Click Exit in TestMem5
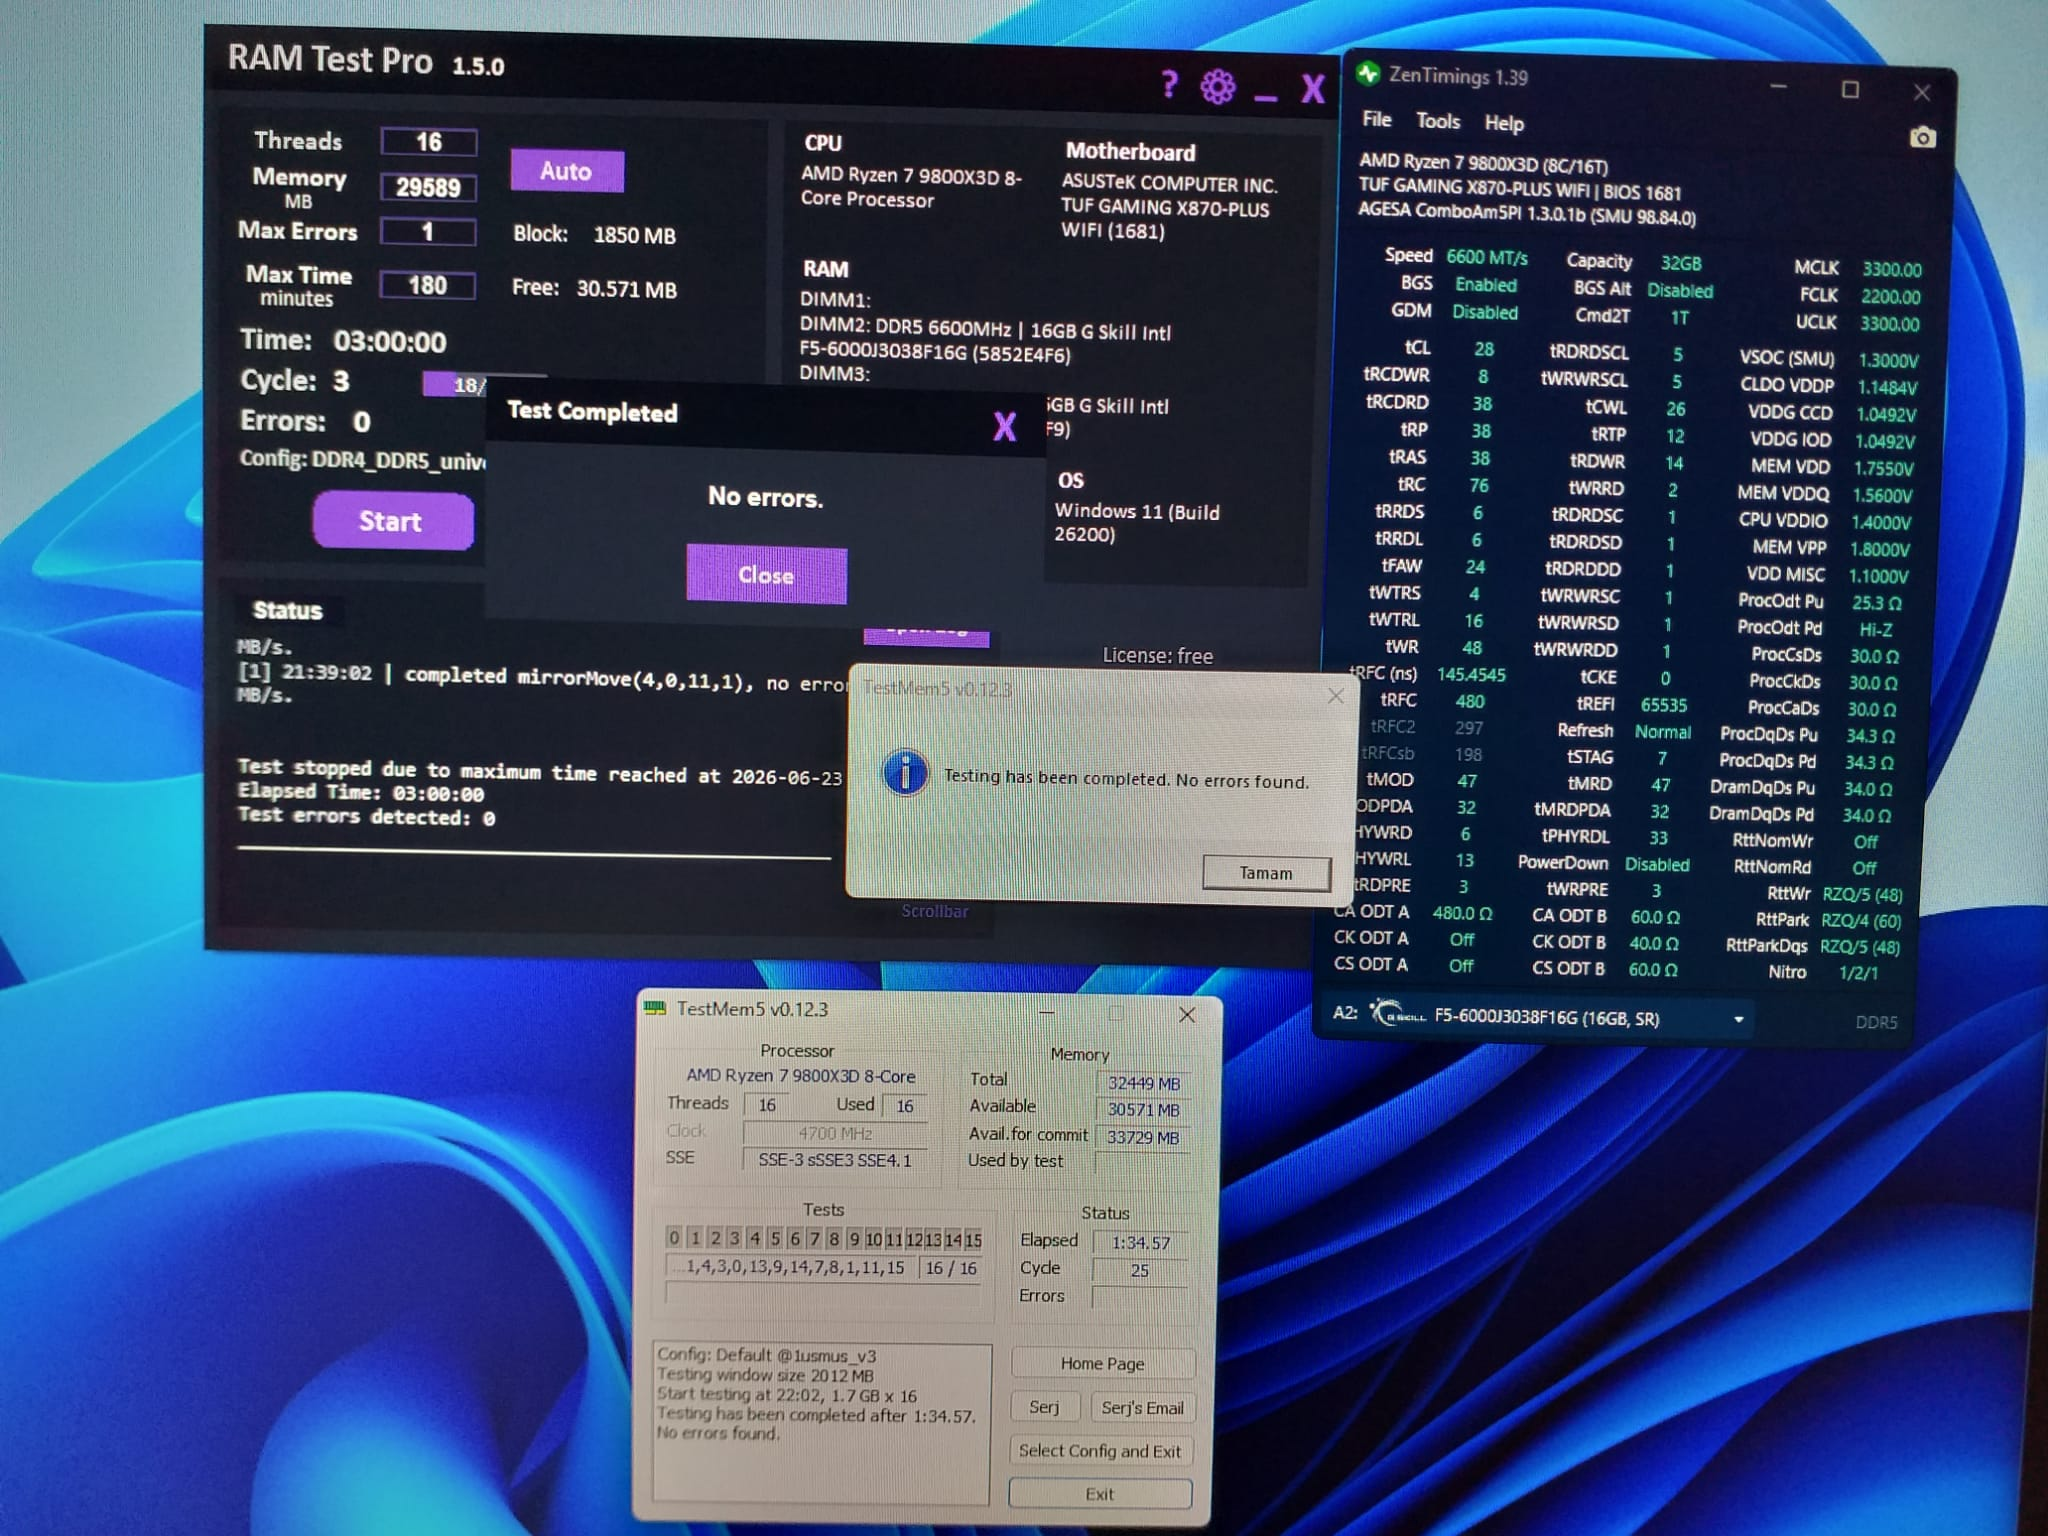 click(x=1100, y=1494)
